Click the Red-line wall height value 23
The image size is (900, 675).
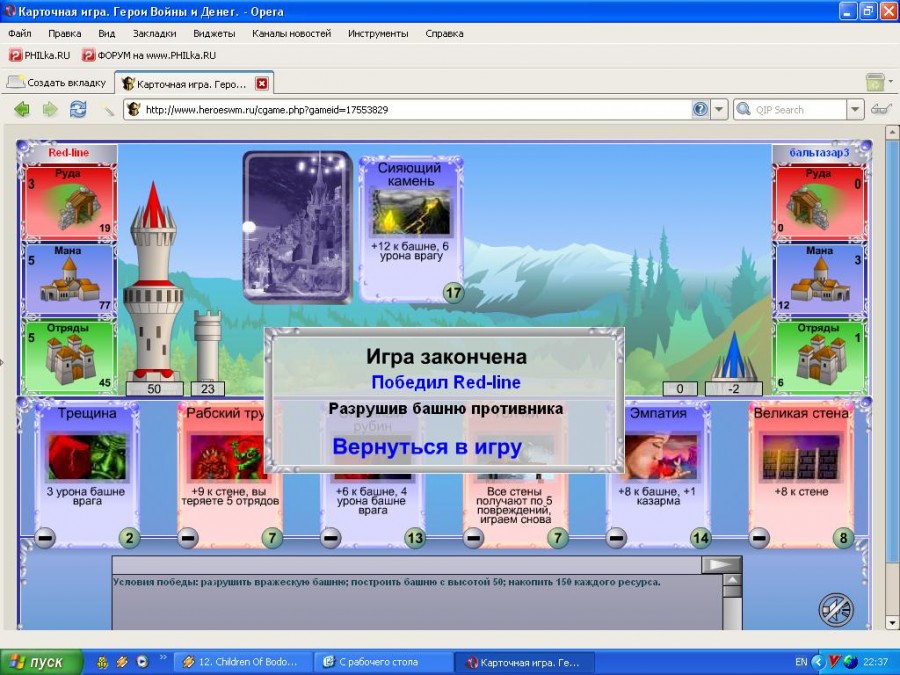(x=208, y=389)
